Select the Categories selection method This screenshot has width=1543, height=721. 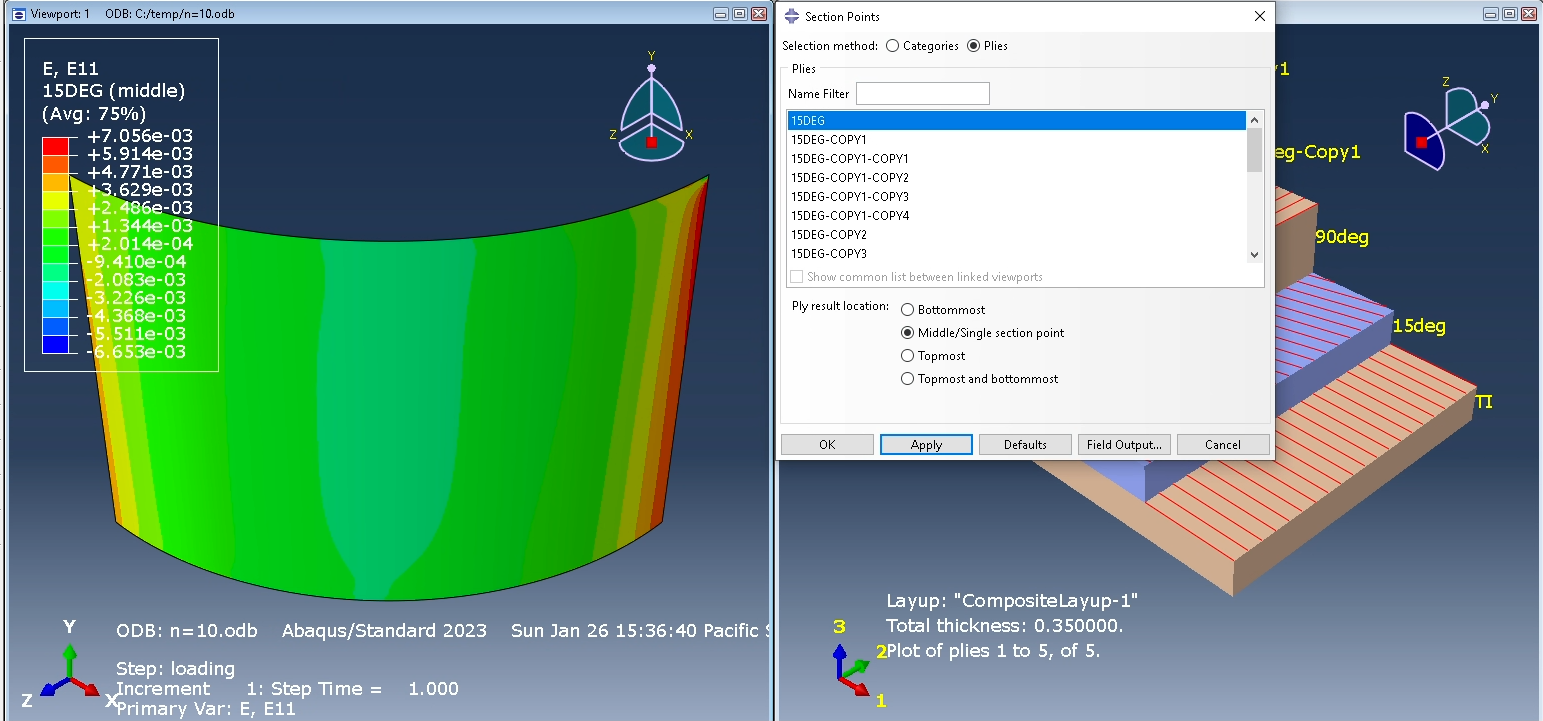[891, 45]
